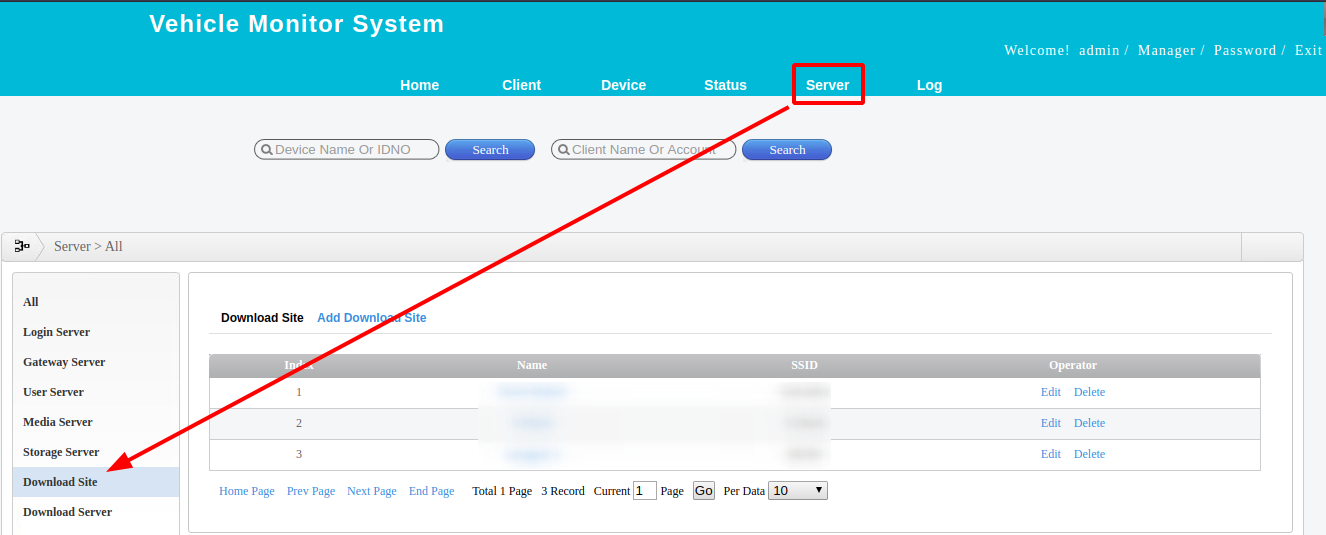The image size is (1326, 535).
Task: Select Login Server in the sidebar
Action: (56, 332)
